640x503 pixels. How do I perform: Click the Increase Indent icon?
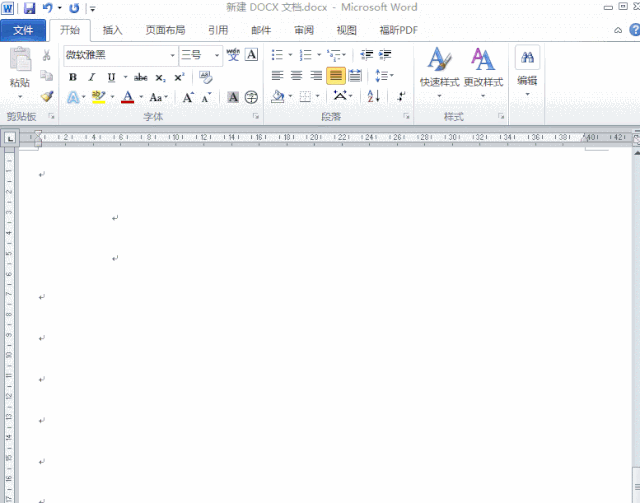point(385,55)
